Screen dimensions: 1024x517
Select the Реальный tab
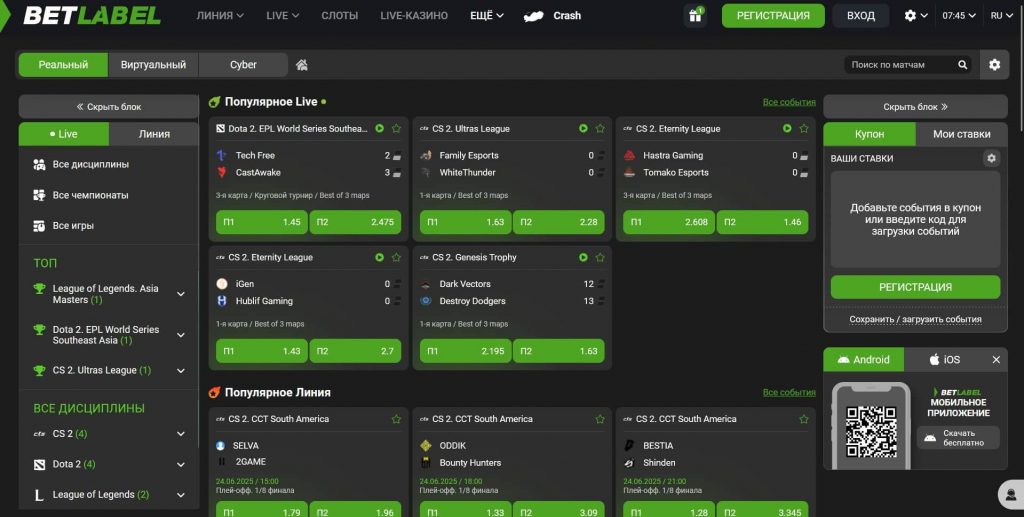63,65
